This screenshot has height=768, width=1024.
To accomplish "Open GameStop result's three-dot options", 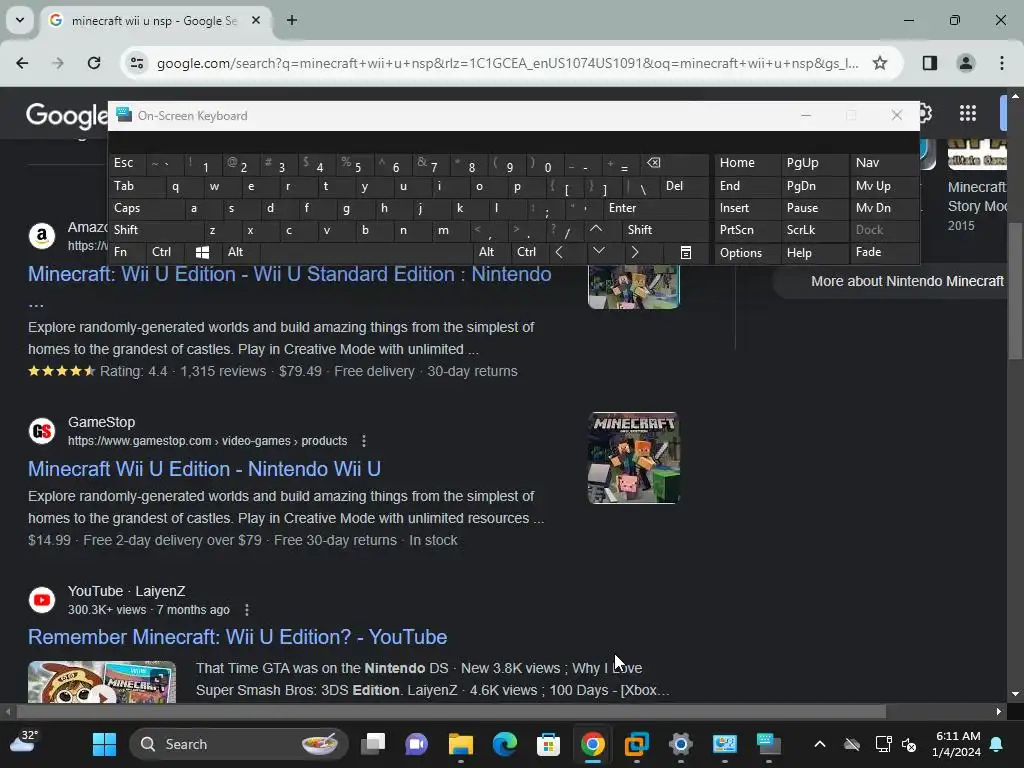I will click(364, 441).
